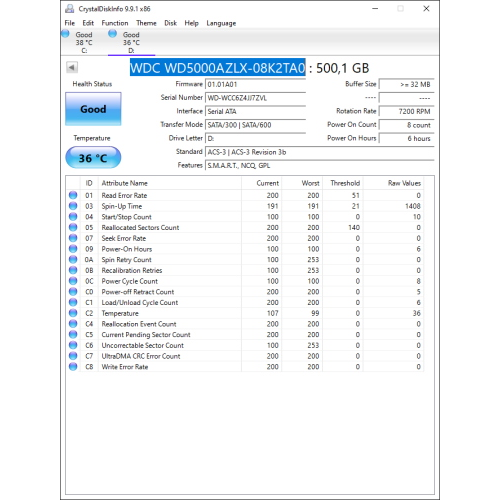The width and height of the screenshot is (500, 500).
Task: Click the Good health status button
Action: click(x=93, y=109)
